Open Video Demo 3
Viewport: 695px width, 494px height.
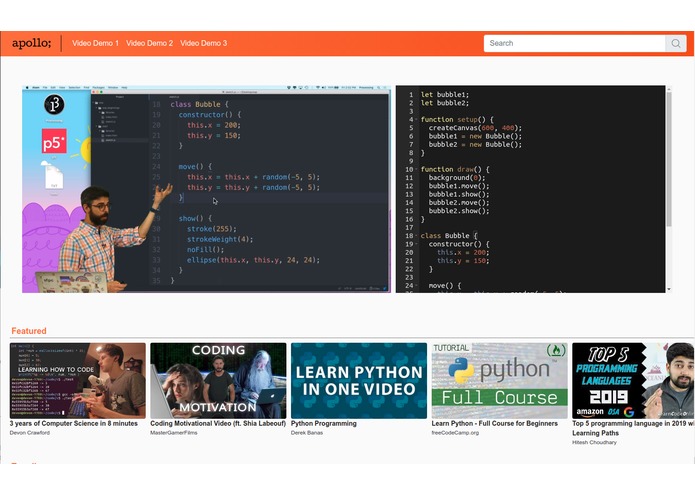point(203,43)
